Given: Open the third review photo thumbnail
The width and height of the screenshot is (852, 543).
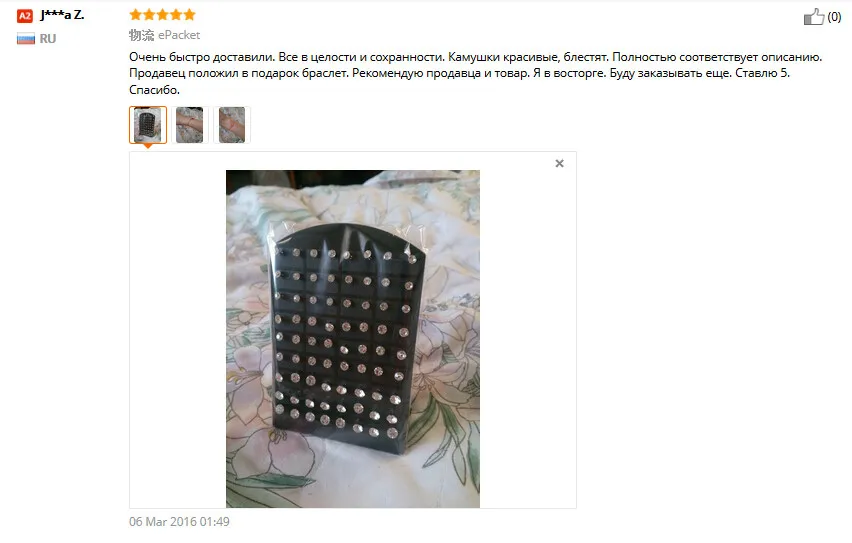Looking at the screenshot, I should tap(232, 125).
